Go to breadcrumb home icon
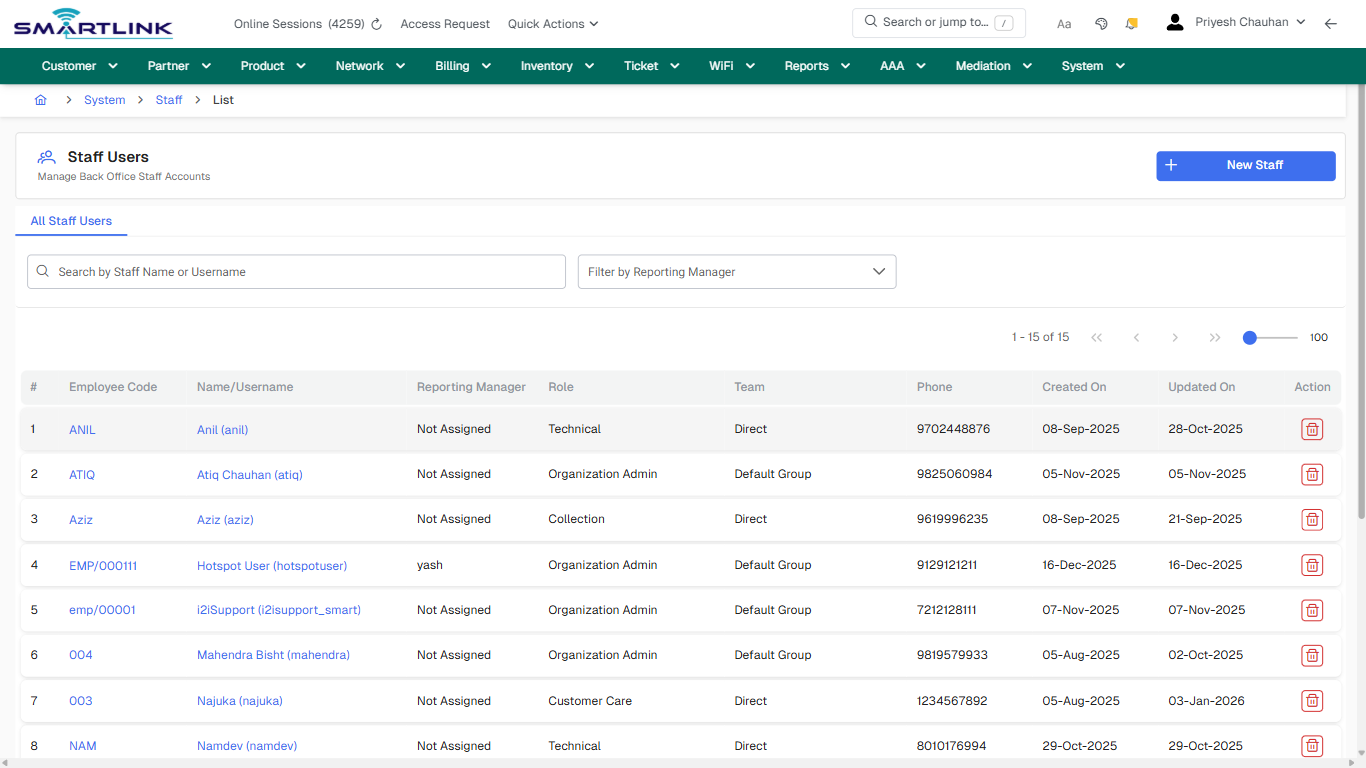This screenshot has width=1366, height=768. [x=40, y=99]
